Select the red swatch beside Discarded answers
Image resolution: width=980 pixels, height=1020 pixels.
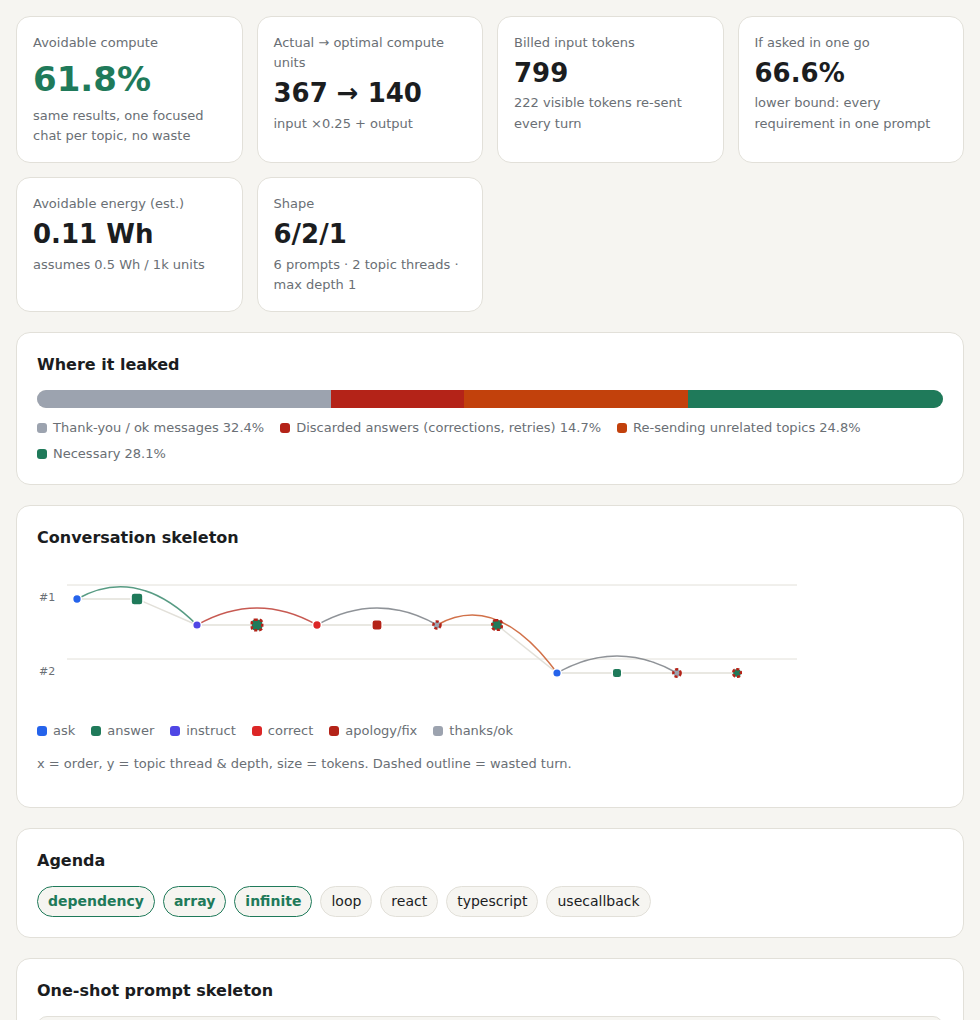pyautogui.click(x=285, y=428)
